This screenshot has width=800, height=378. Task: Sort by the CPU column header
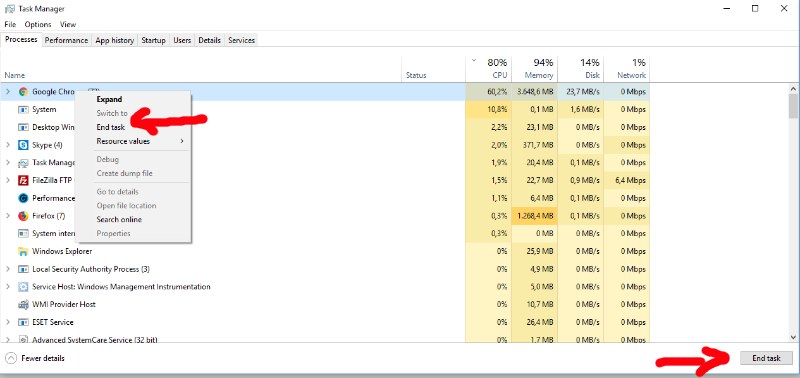(x=488, y=69)
